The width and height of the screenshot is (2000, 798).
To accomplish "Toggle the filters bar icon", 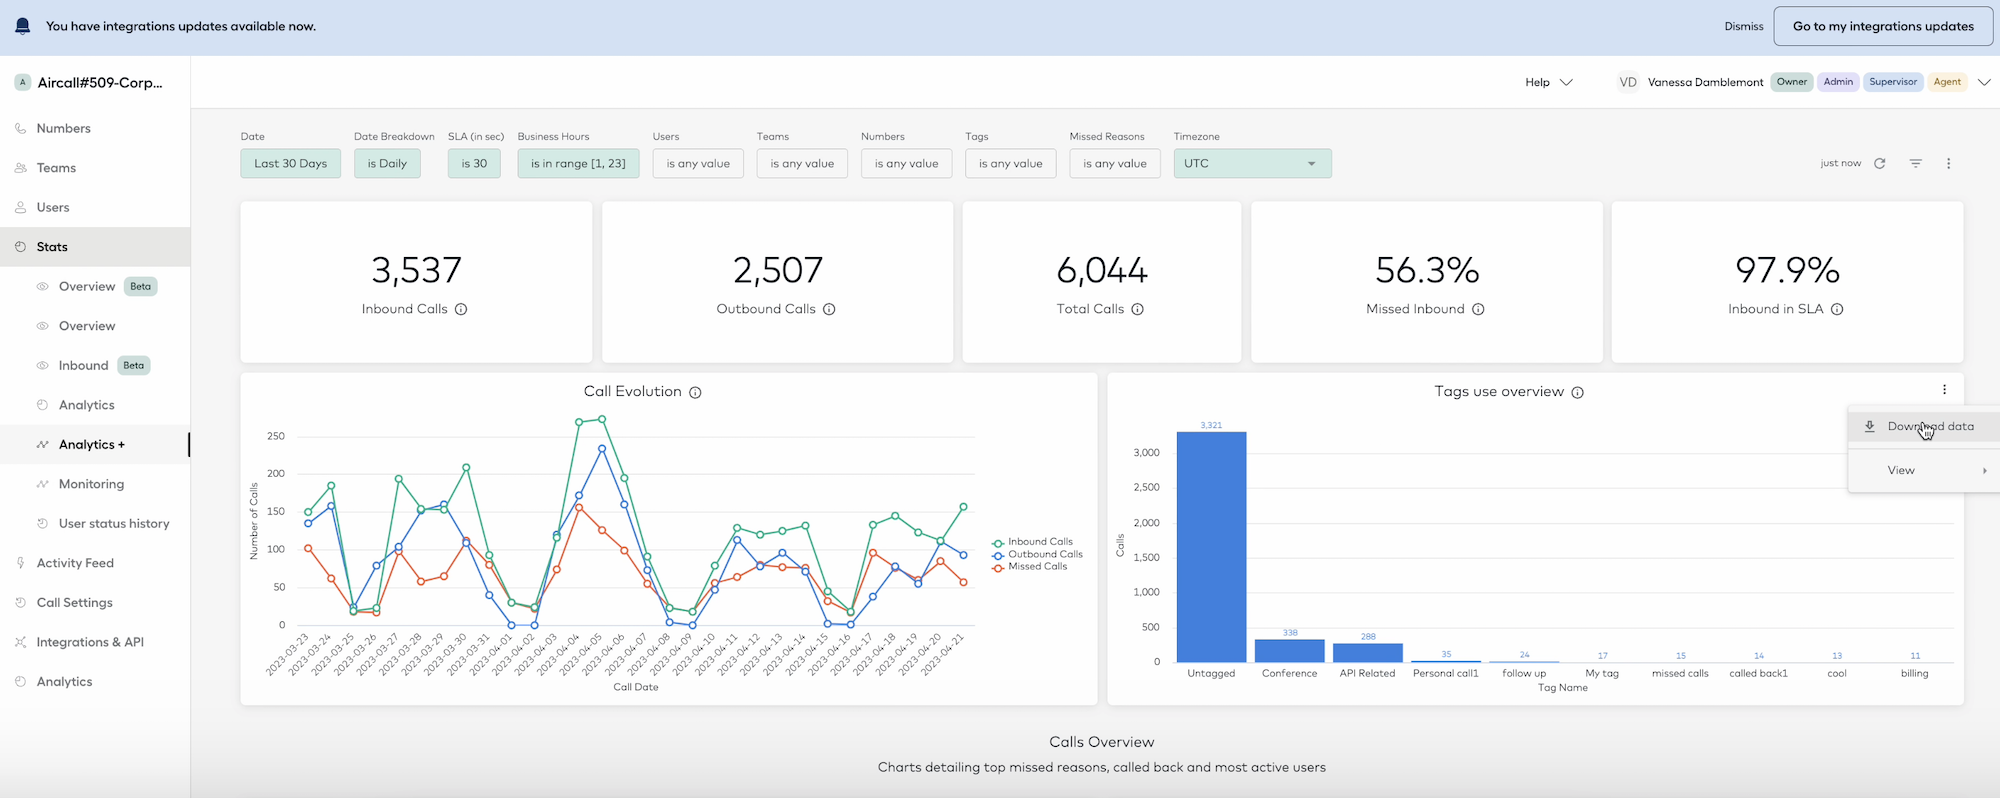I will (x=1915, y=163).
